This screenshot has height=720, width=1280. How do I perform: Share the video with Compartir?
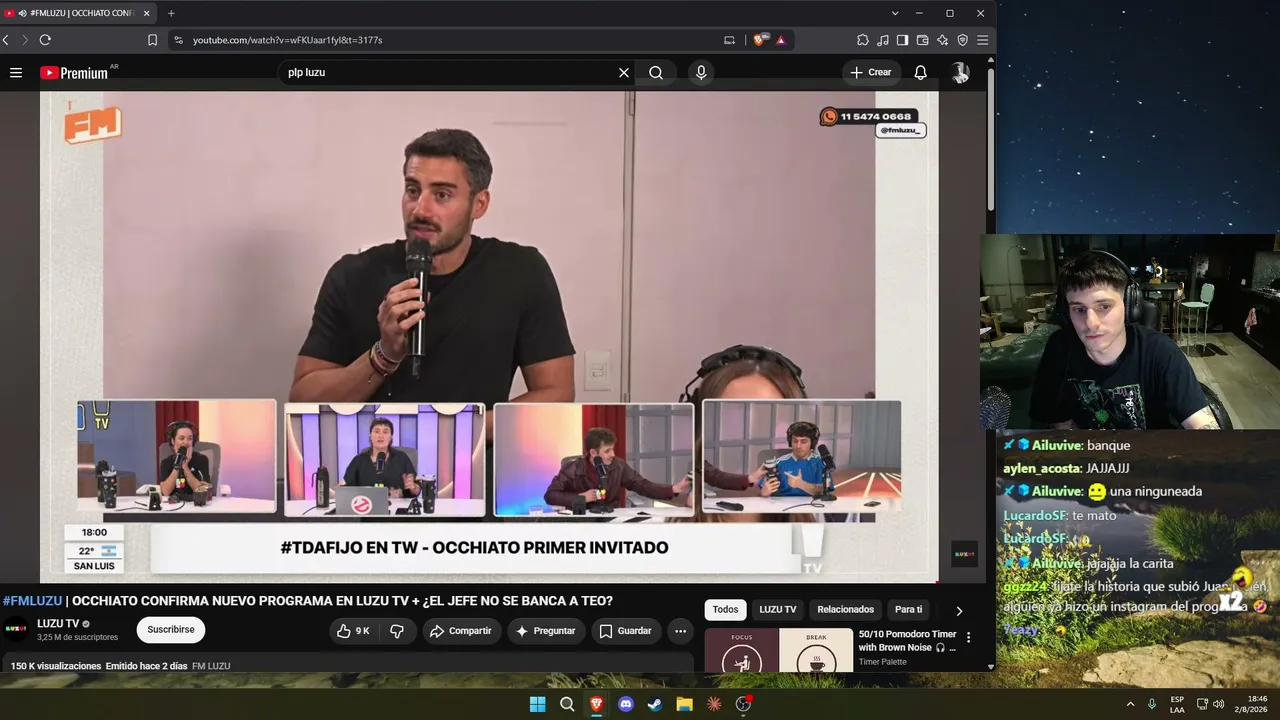460,631
